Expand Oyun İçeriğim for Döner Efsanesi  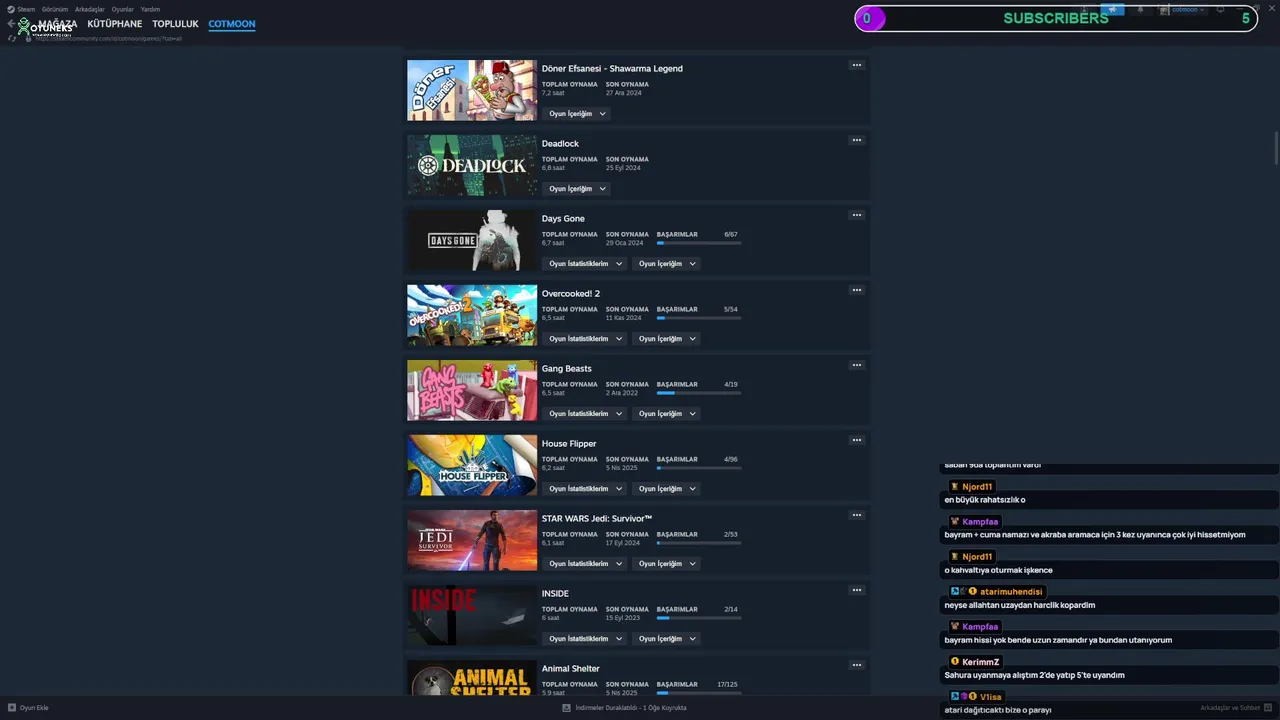coord(577,114)
